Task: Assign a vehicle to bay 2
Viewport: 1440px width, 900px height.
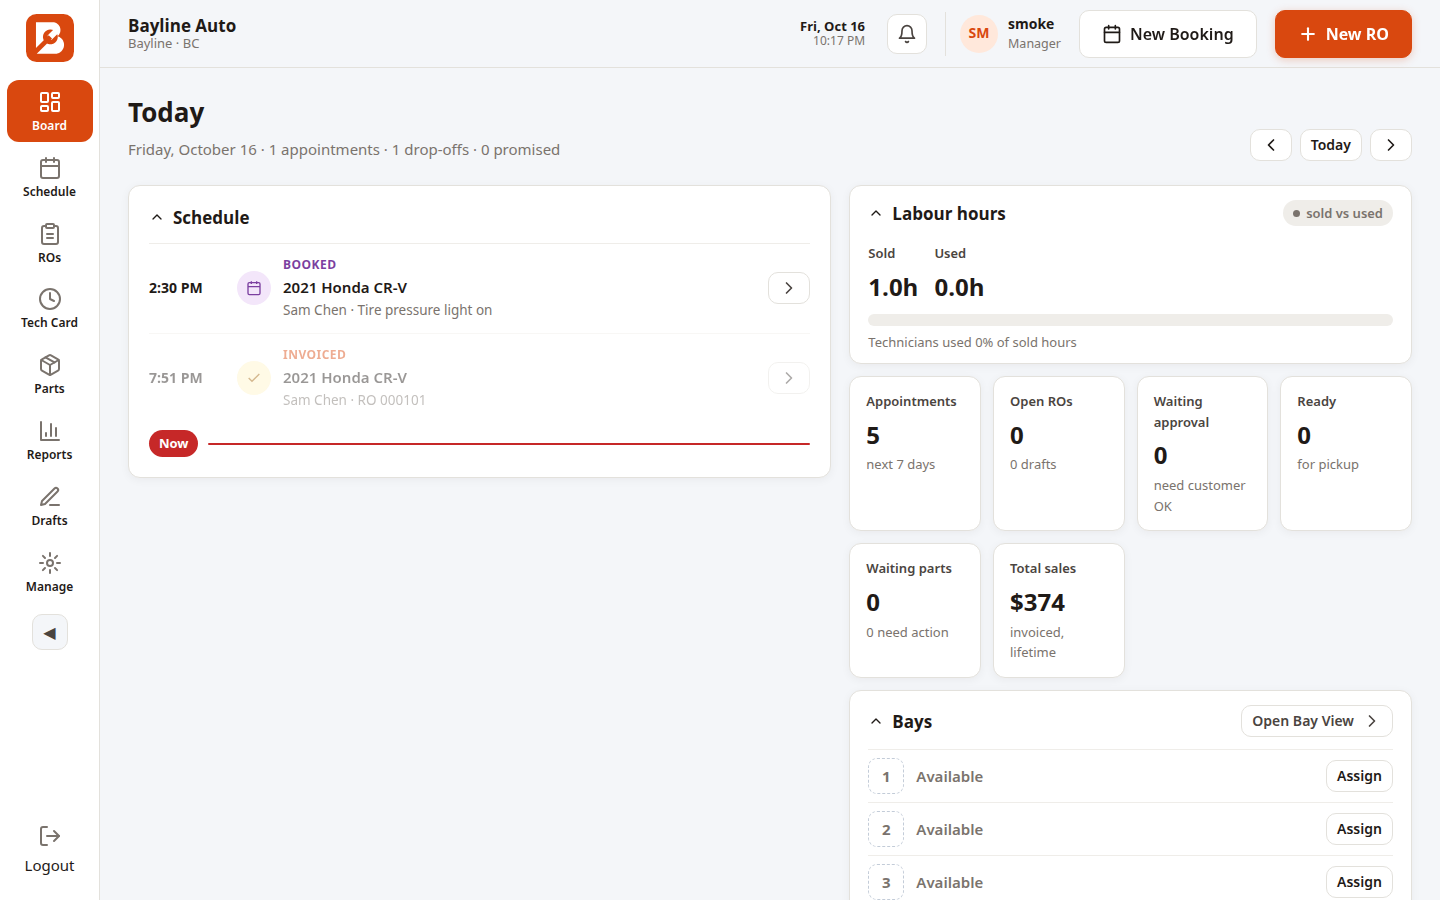Action: (1359, 829)
